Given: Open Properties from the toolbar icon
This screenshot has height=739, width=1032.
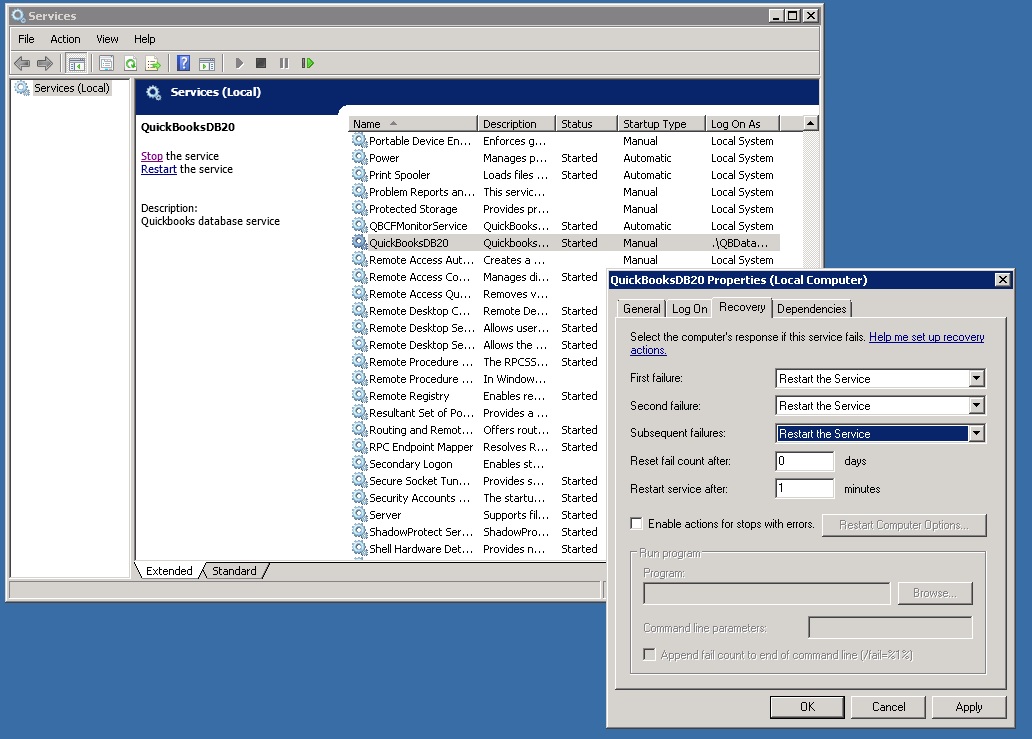Looking at the screenshot, I should coord(106,63).
